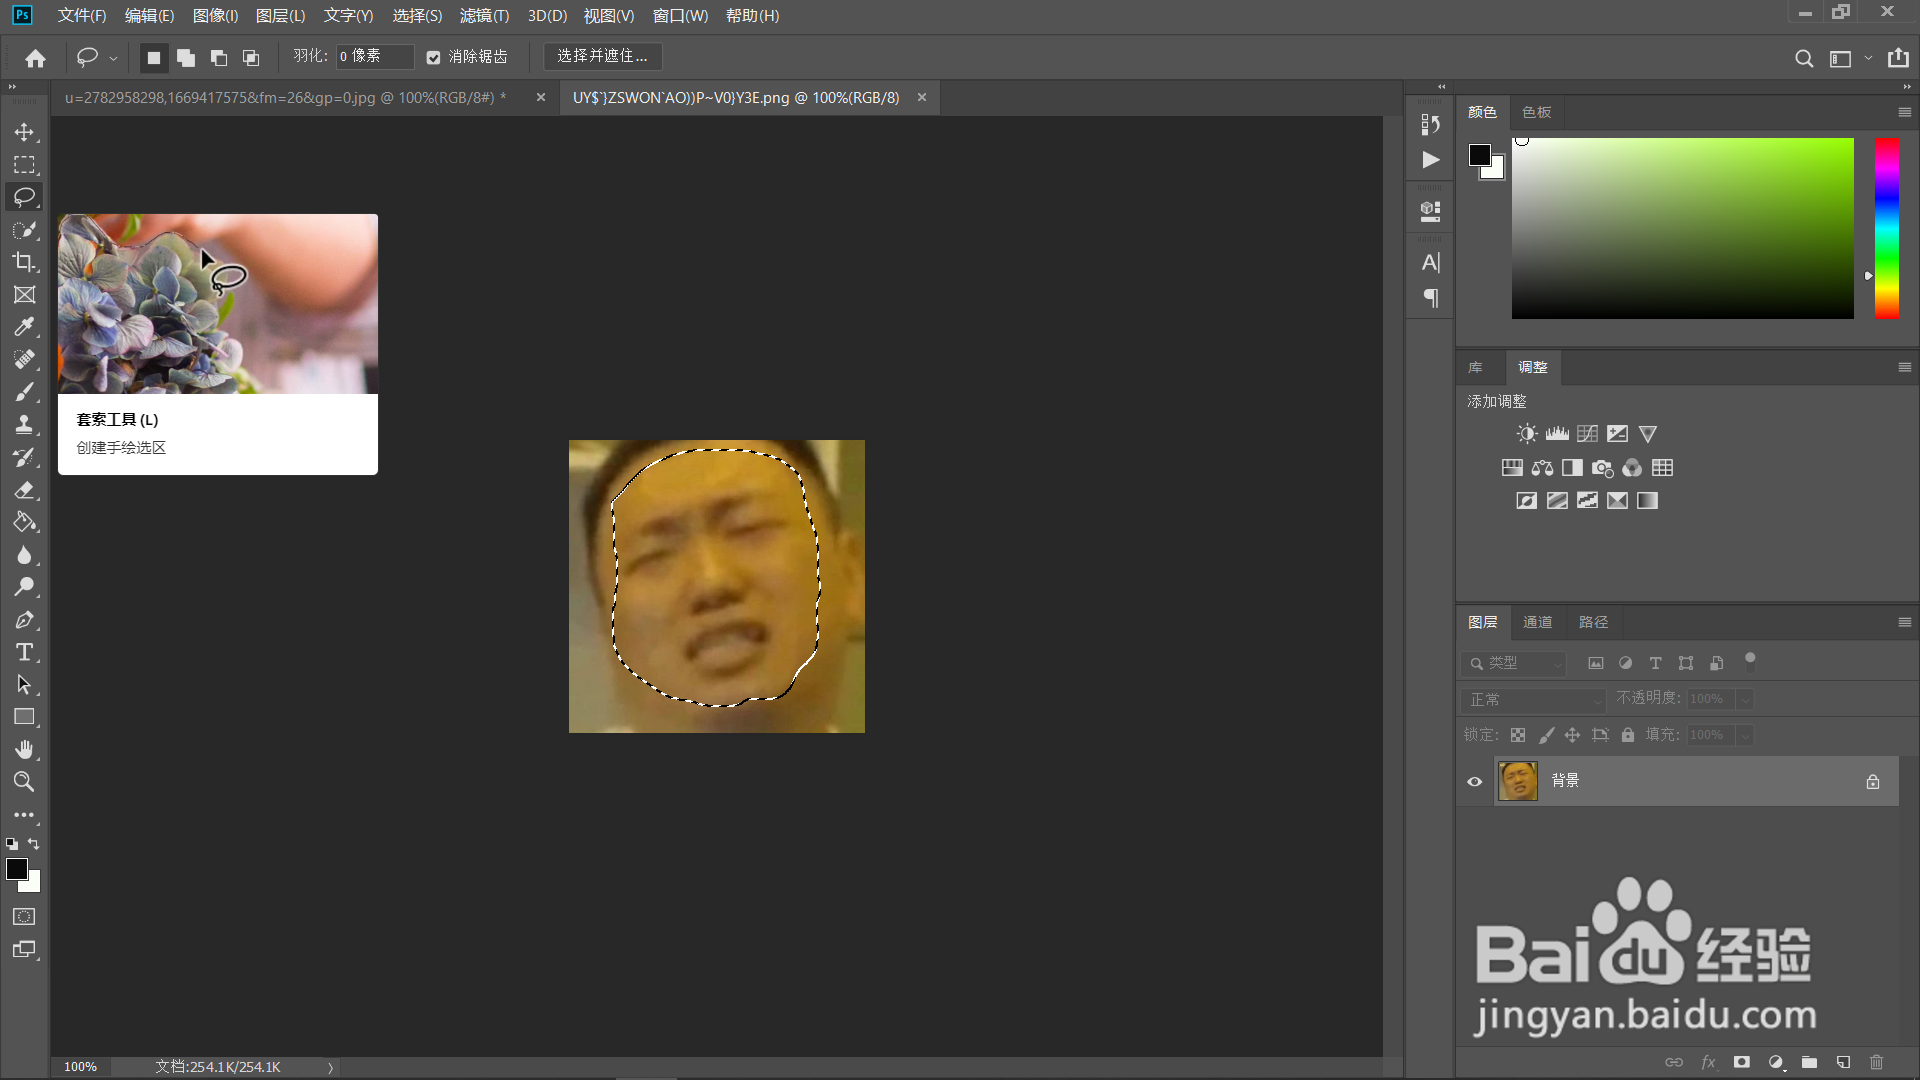Click the Brightness/Contrast adjustment icon
The width and height of the screenshot is (1920, 1080).
click(1526, 434)
